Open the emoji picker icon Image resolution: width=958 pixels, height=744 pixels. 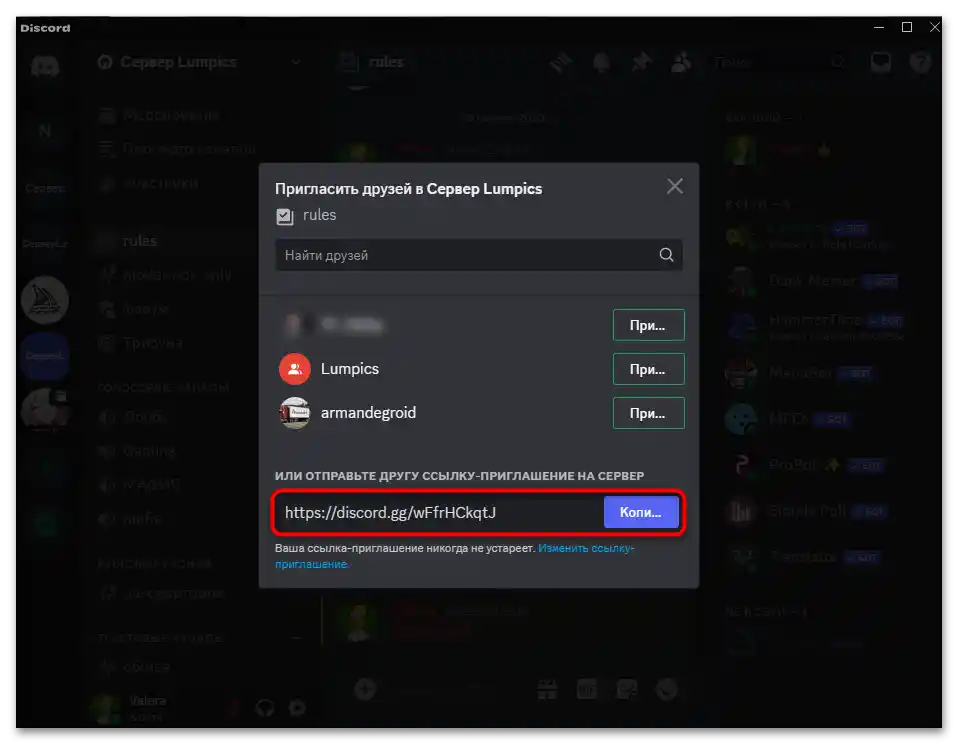667,690
